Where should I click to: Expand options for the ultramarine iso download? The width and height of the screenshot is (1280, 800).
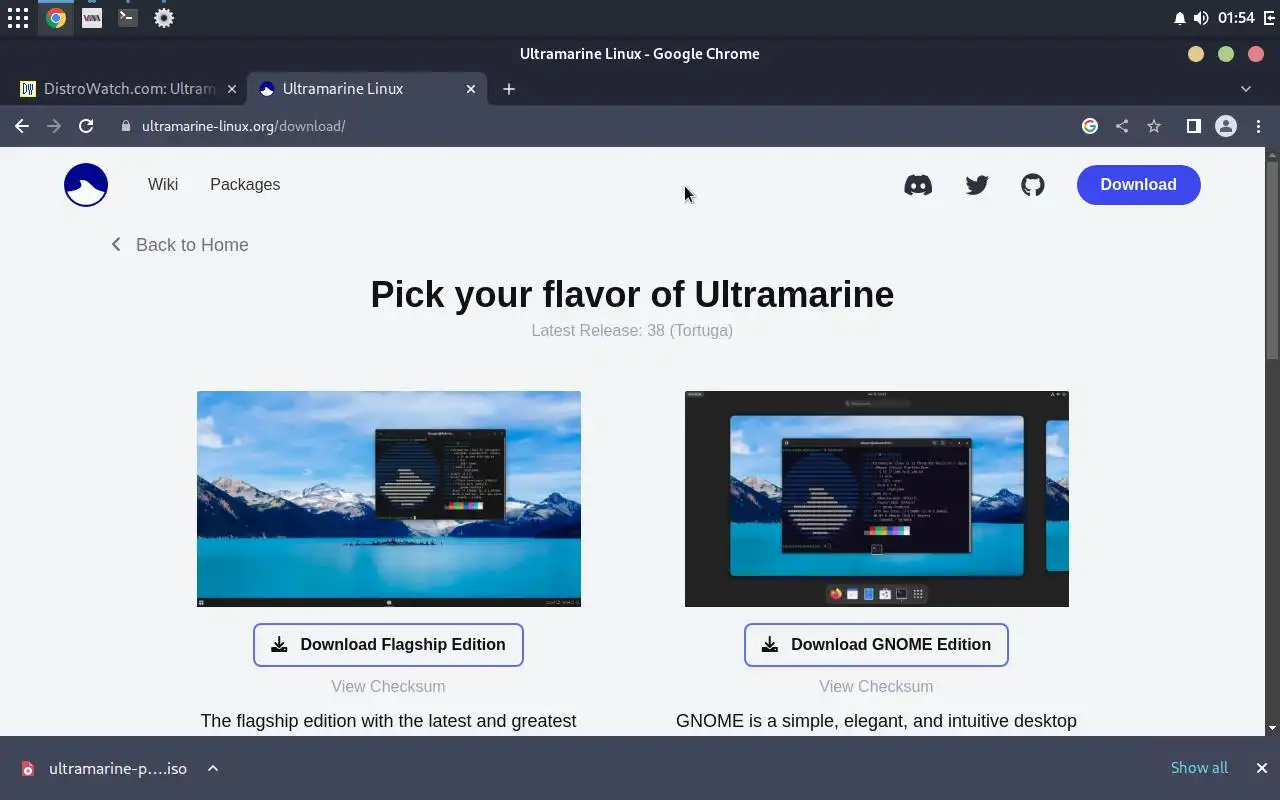[x=213, y=768]
